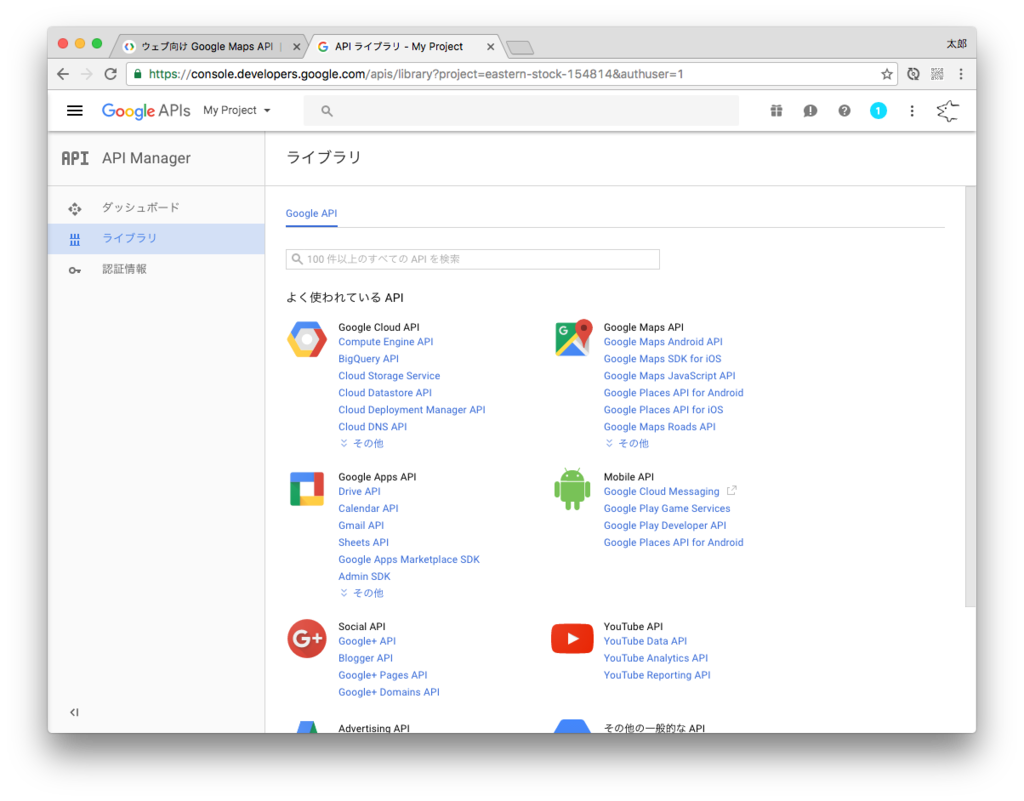The image size is (1024, 801).
Task: Open Google Places API for iOS link
Action: pyautogui.click(x=664, y=410)
